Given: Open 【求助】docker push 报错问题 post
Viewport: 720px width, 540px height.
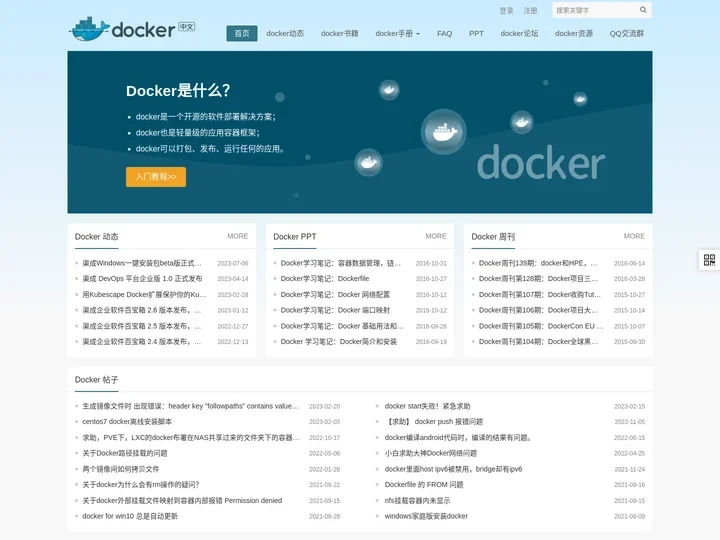Looking at the screenshot, I should point(433,422).
